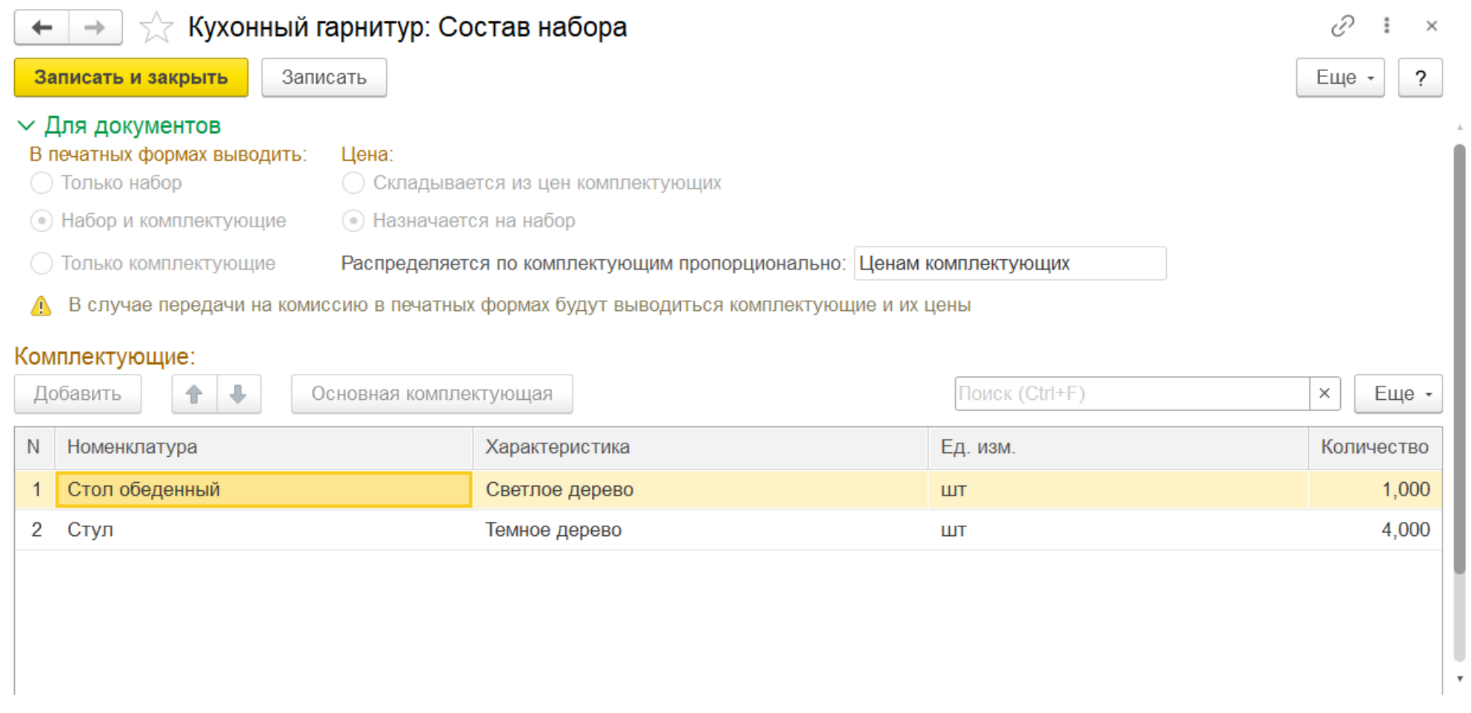Screen dimensions: 1472x713
Task: Add form to favorites with star icon
Action: point(156,28)
